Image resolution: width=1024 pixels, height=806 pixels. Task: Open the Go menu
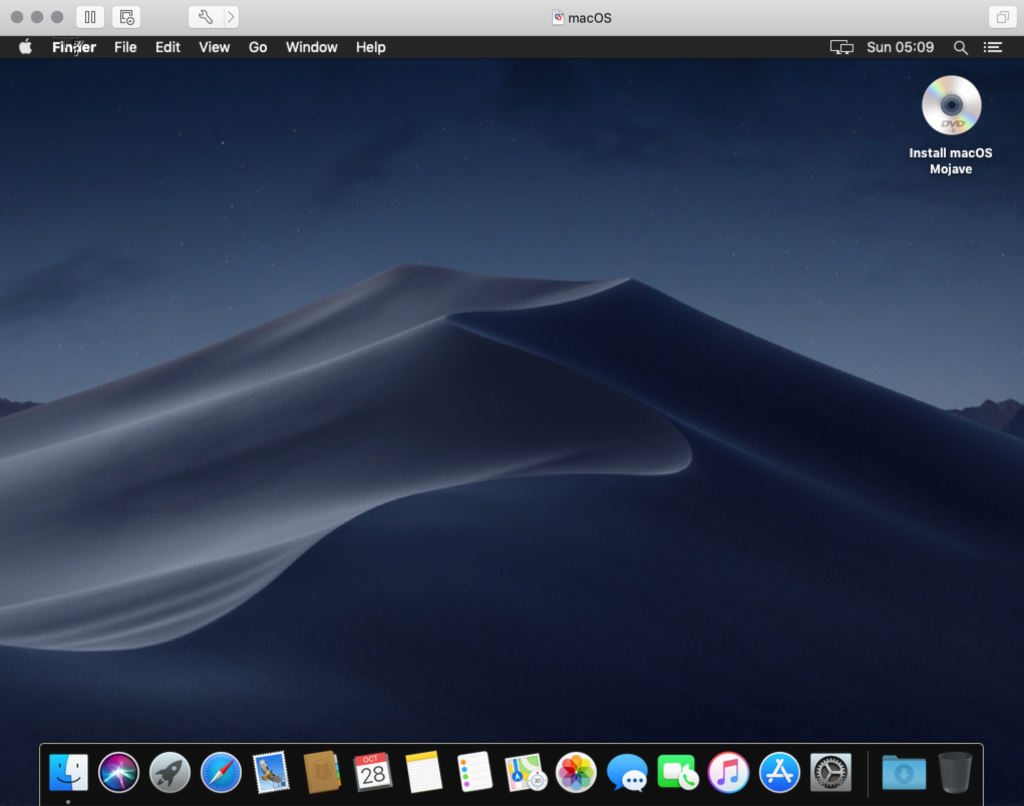(258, 47)
